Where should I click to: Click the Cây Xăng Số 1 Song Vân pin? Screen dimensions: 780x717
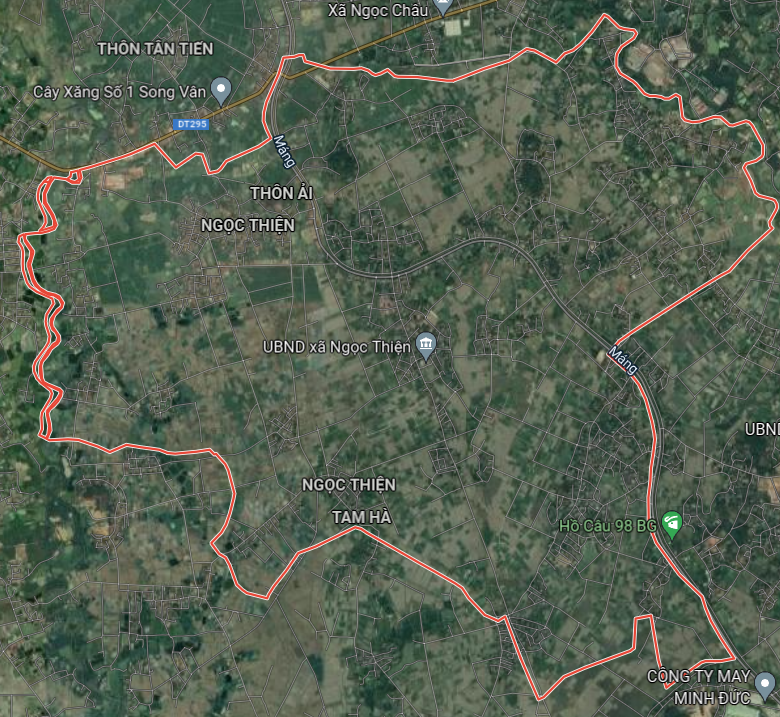click(x=221, y=91)
